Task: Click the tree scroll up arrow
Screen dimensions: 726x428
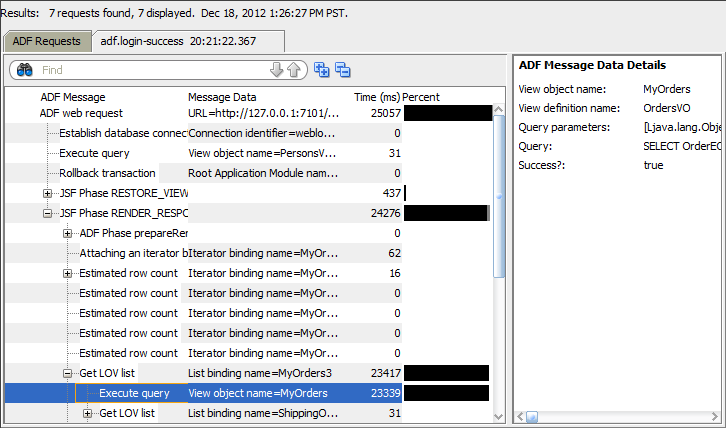Action: (x=499, y=109)
